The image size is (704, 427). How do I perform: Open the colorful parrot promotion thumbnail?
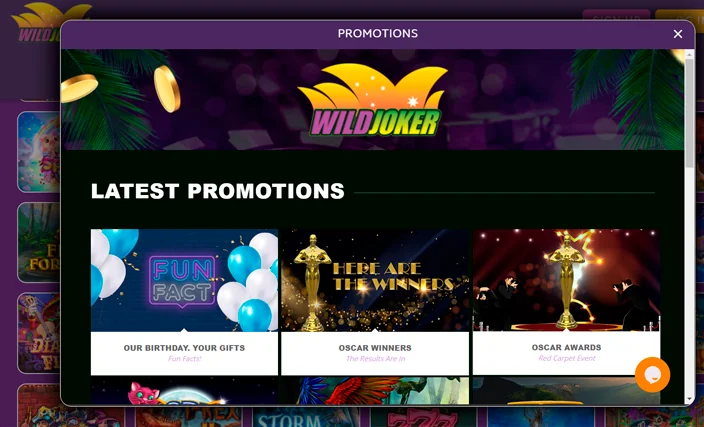tap(375, 391)
